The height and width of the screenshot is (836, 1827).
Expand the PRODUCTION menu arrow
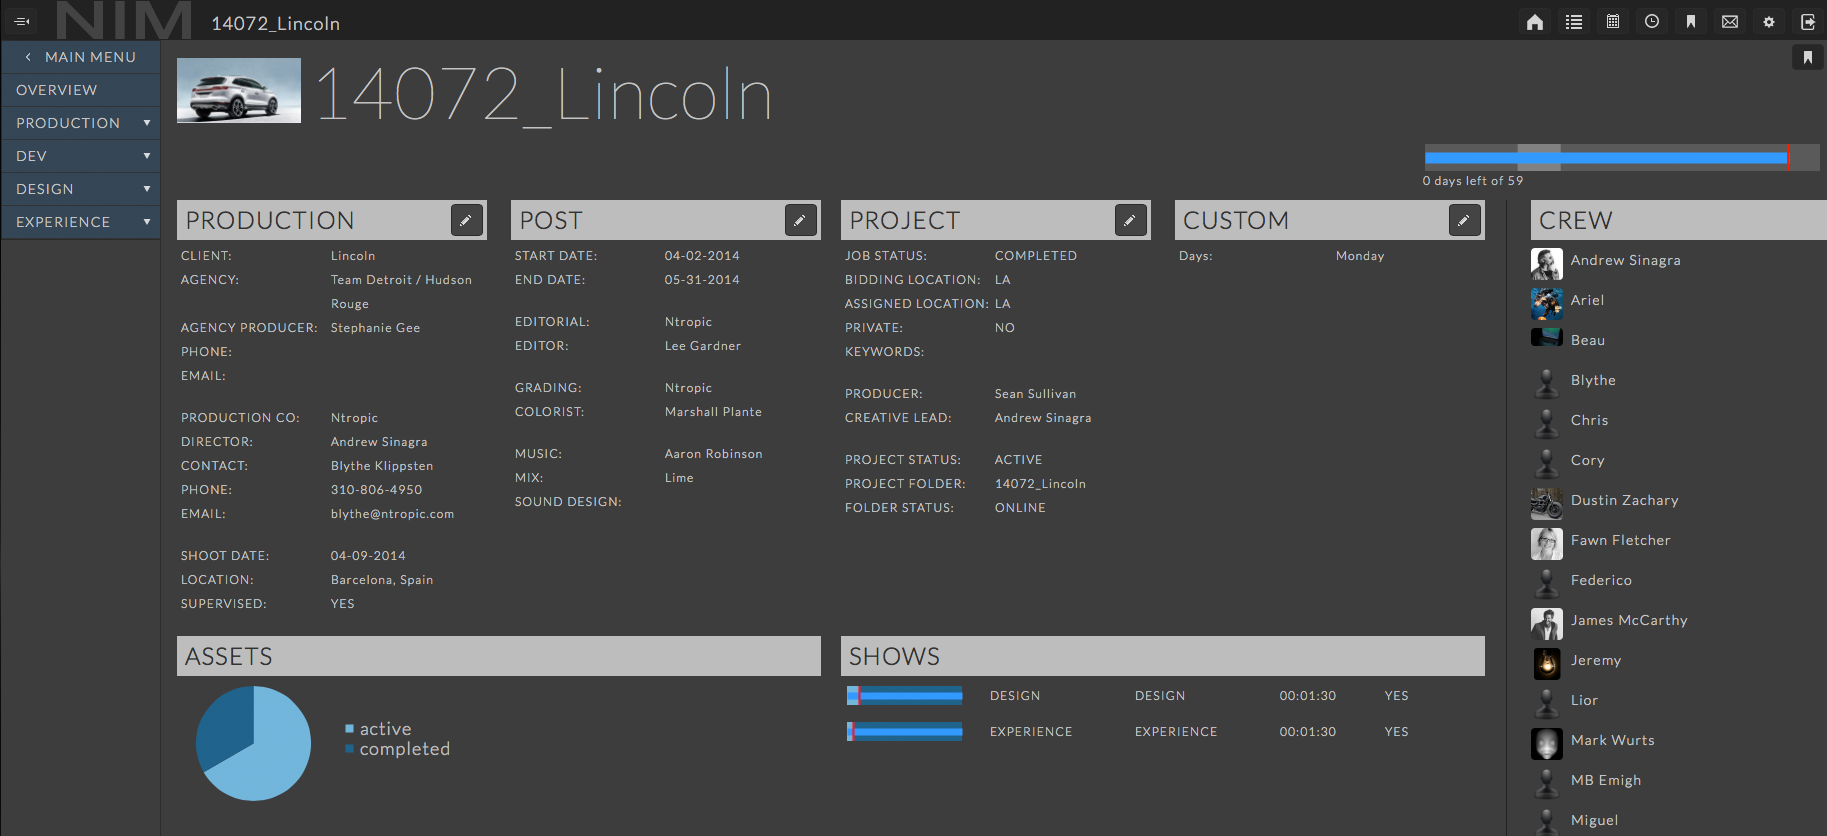[x=147, y=123]
